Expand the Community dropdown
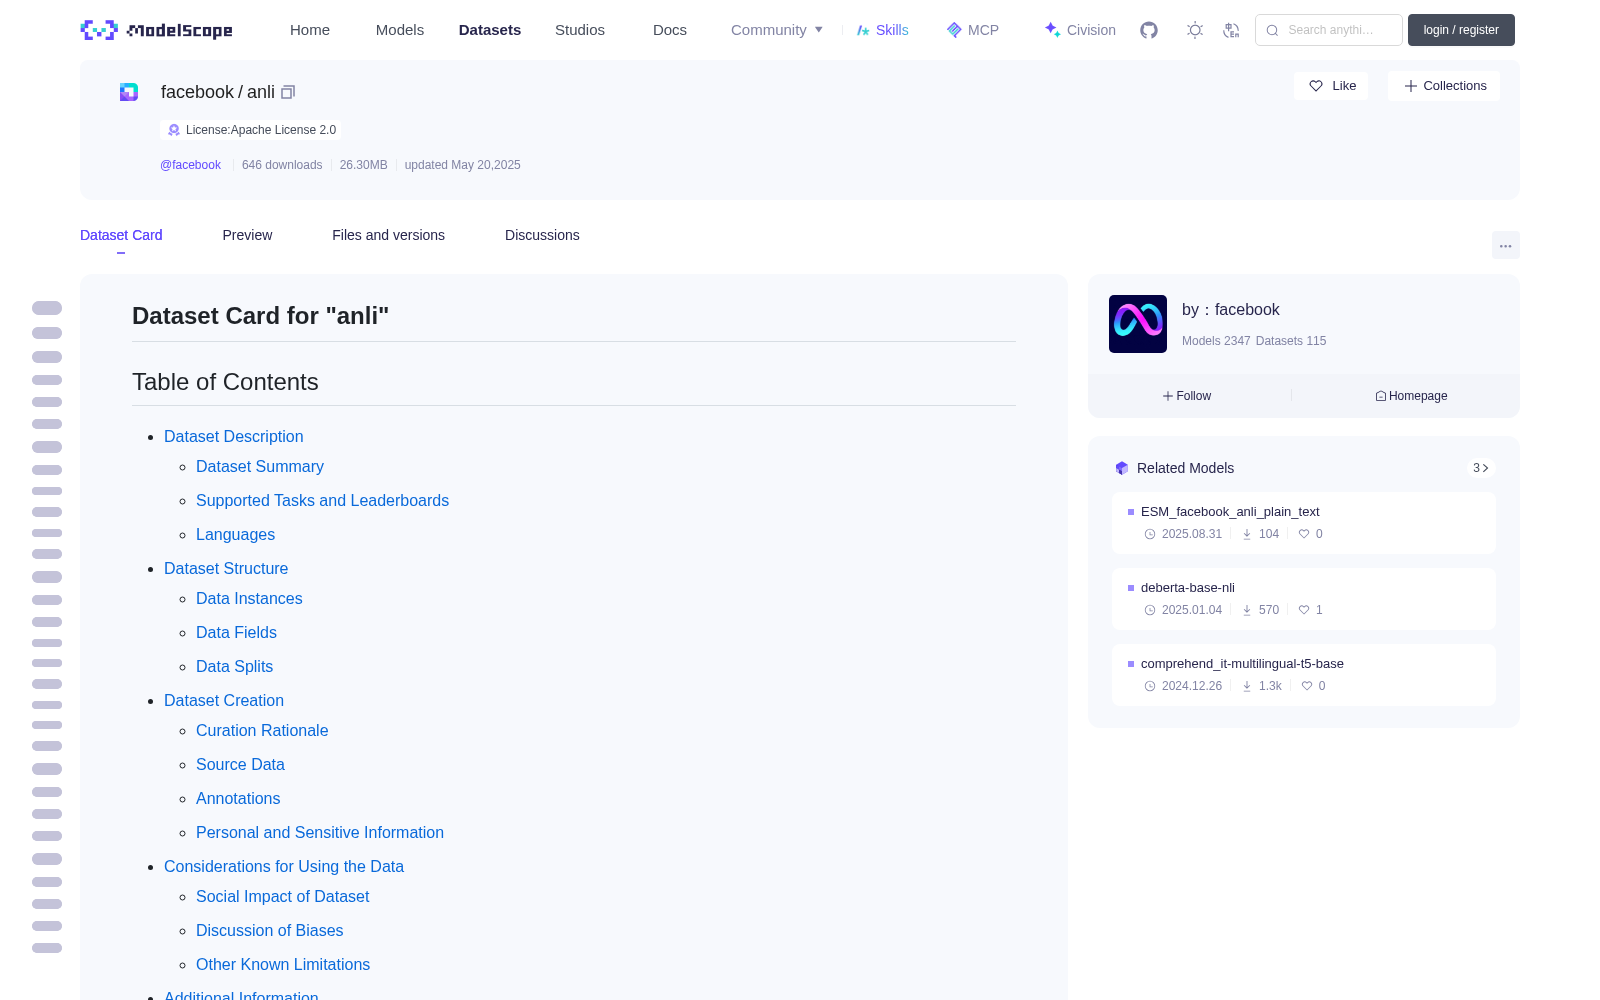Image resolution: width=1600 pixels, height=1000 pixels. pyautogui.click(x=777, y=30)
